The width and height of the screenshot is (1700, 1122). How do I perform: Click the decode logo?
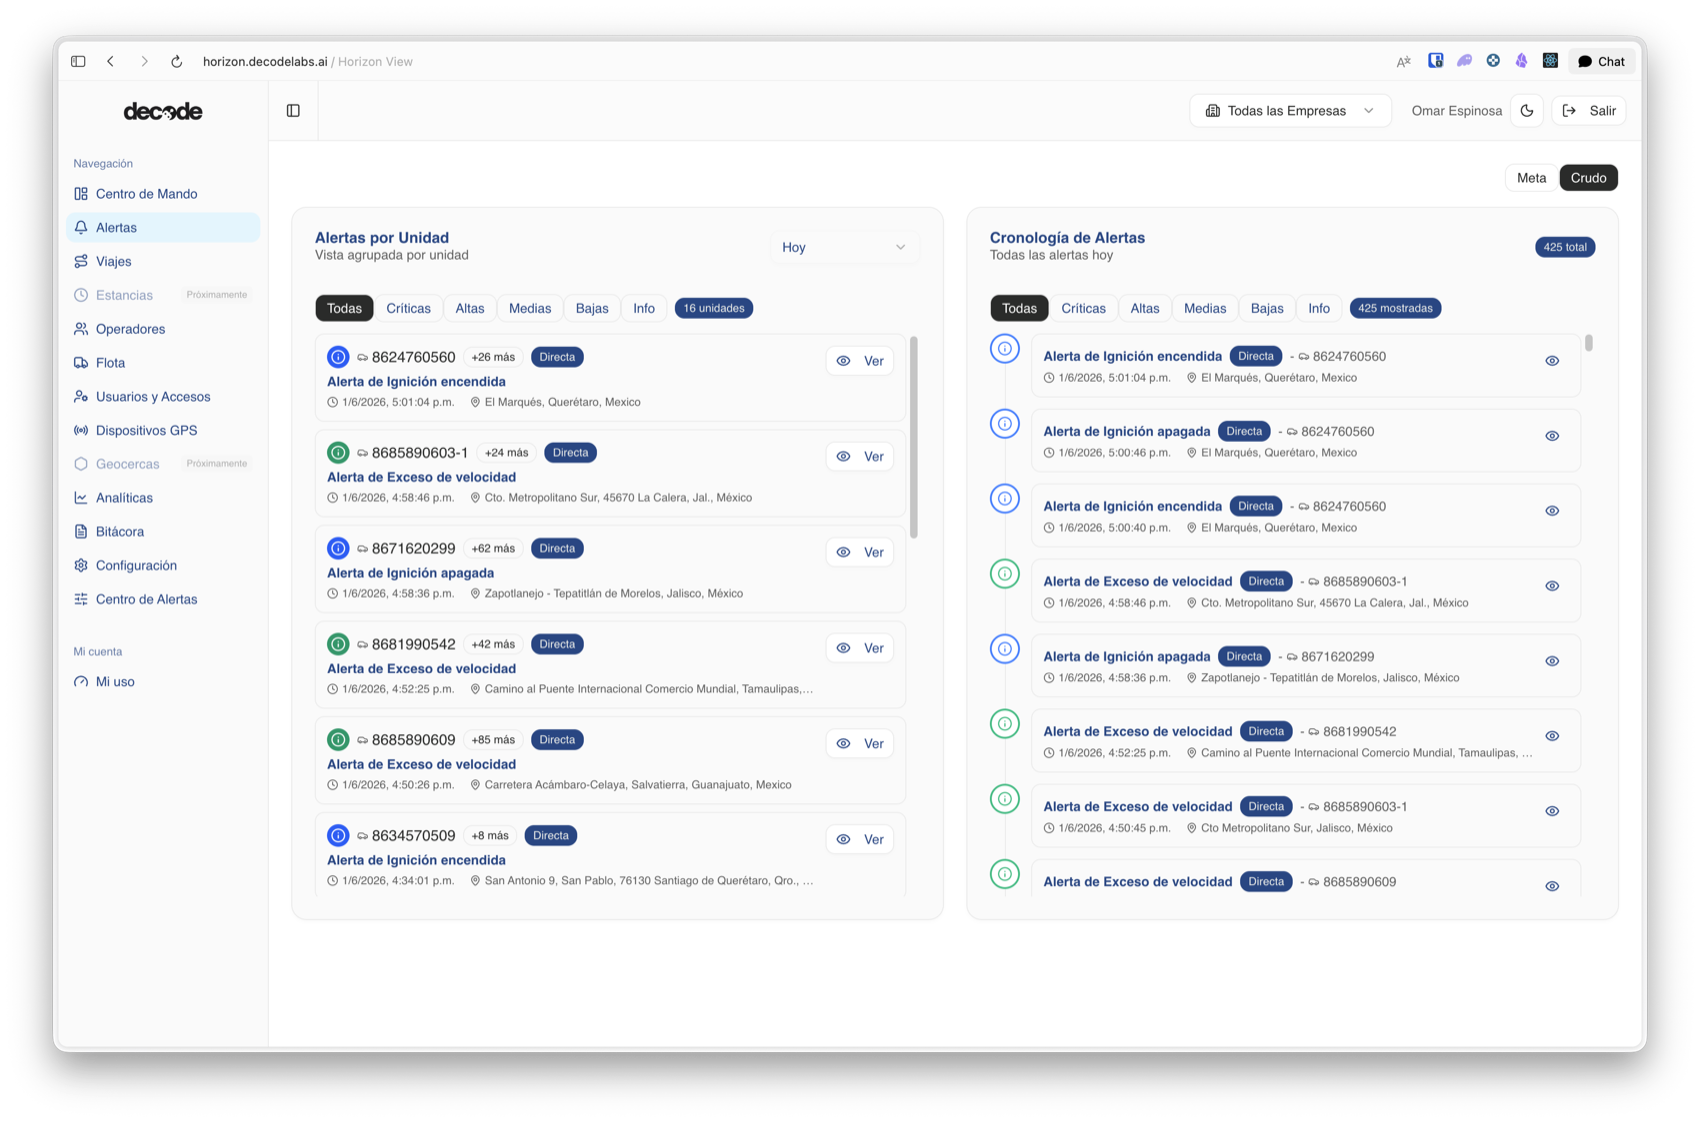pyautogui.click(x=163, y=111)
